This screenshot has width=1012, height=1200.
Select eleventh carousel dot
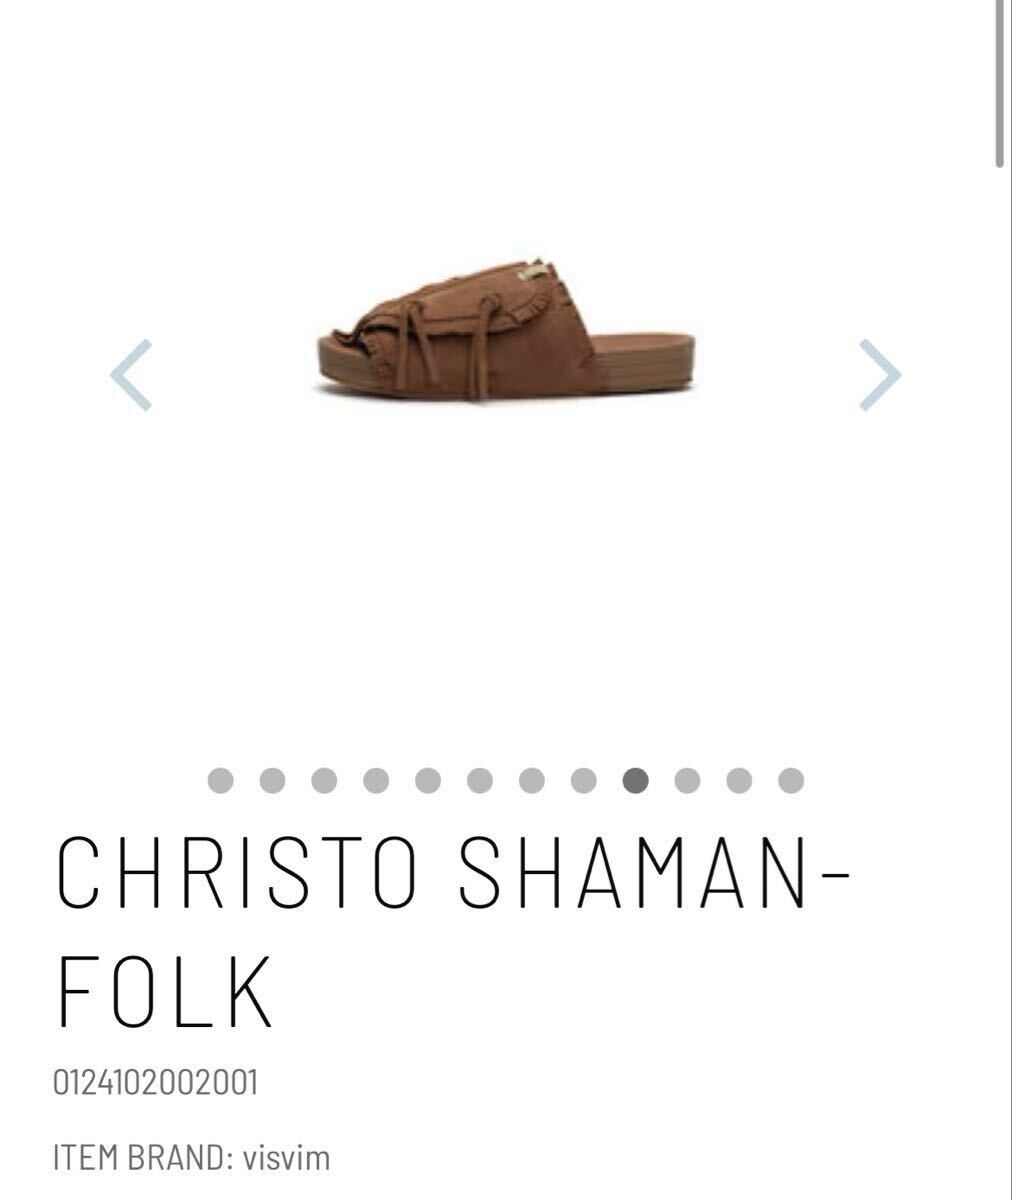coord(739,780)
